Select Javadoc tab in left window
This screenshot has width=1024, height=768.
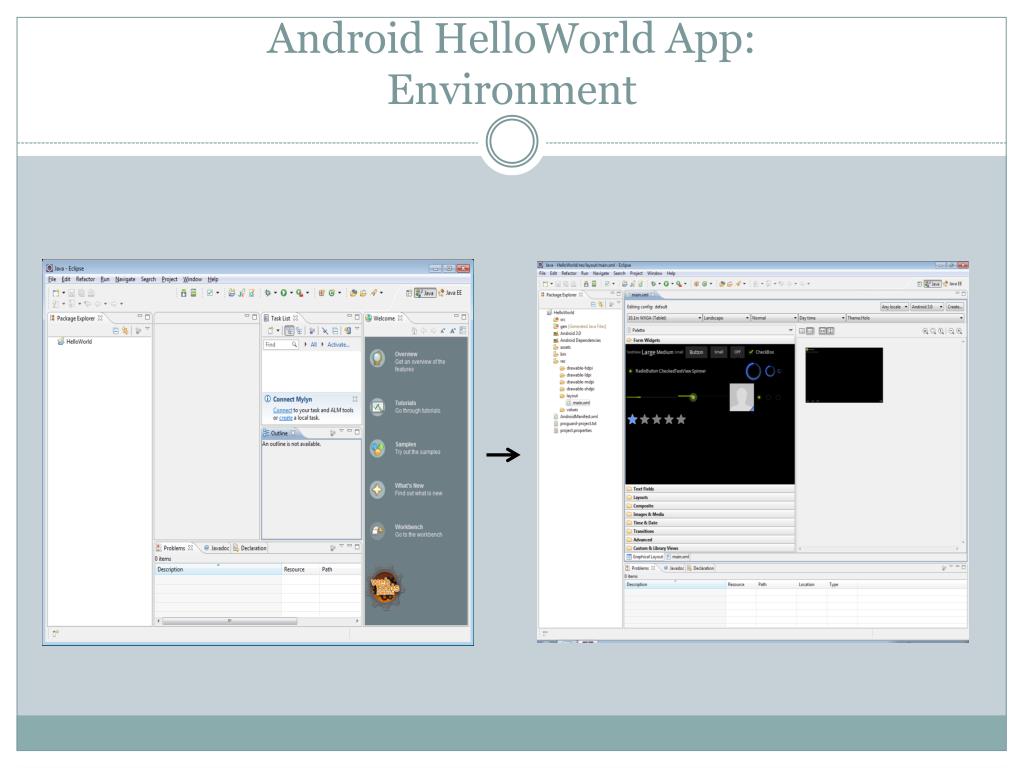click(216, 548)
